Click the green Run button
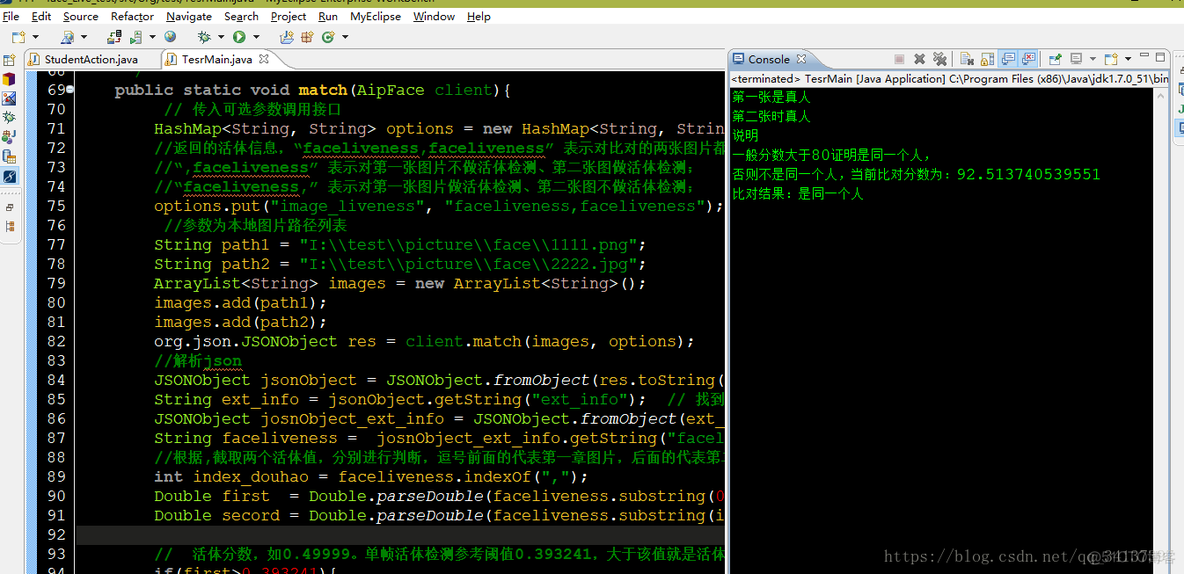Viewport: 1184px width, 574px height. [x=239, y=36]
